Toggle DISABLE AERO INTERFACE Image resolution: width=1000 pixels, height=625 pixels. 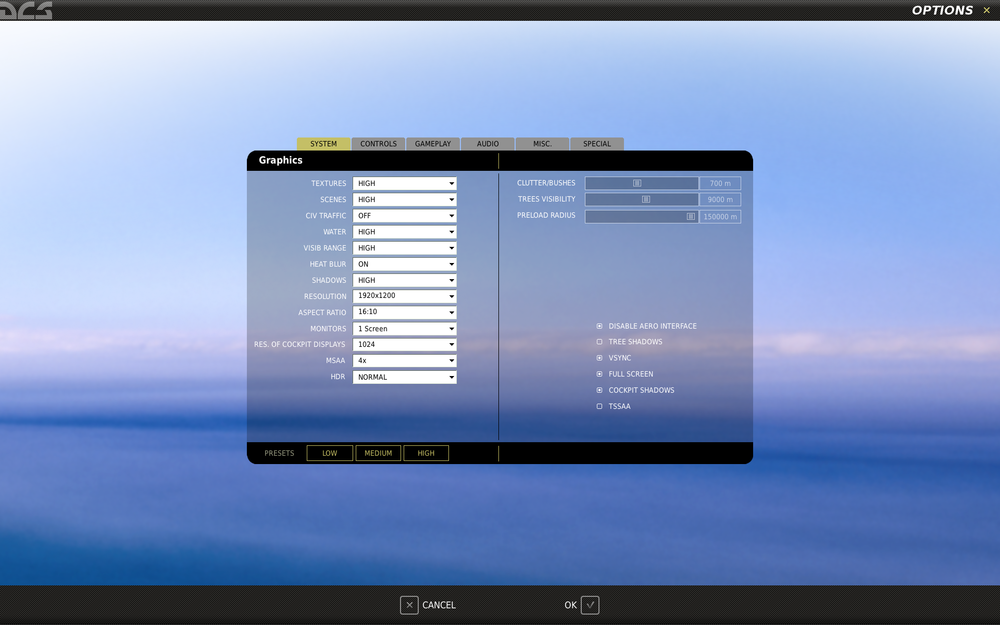click(x=599, y=325)
